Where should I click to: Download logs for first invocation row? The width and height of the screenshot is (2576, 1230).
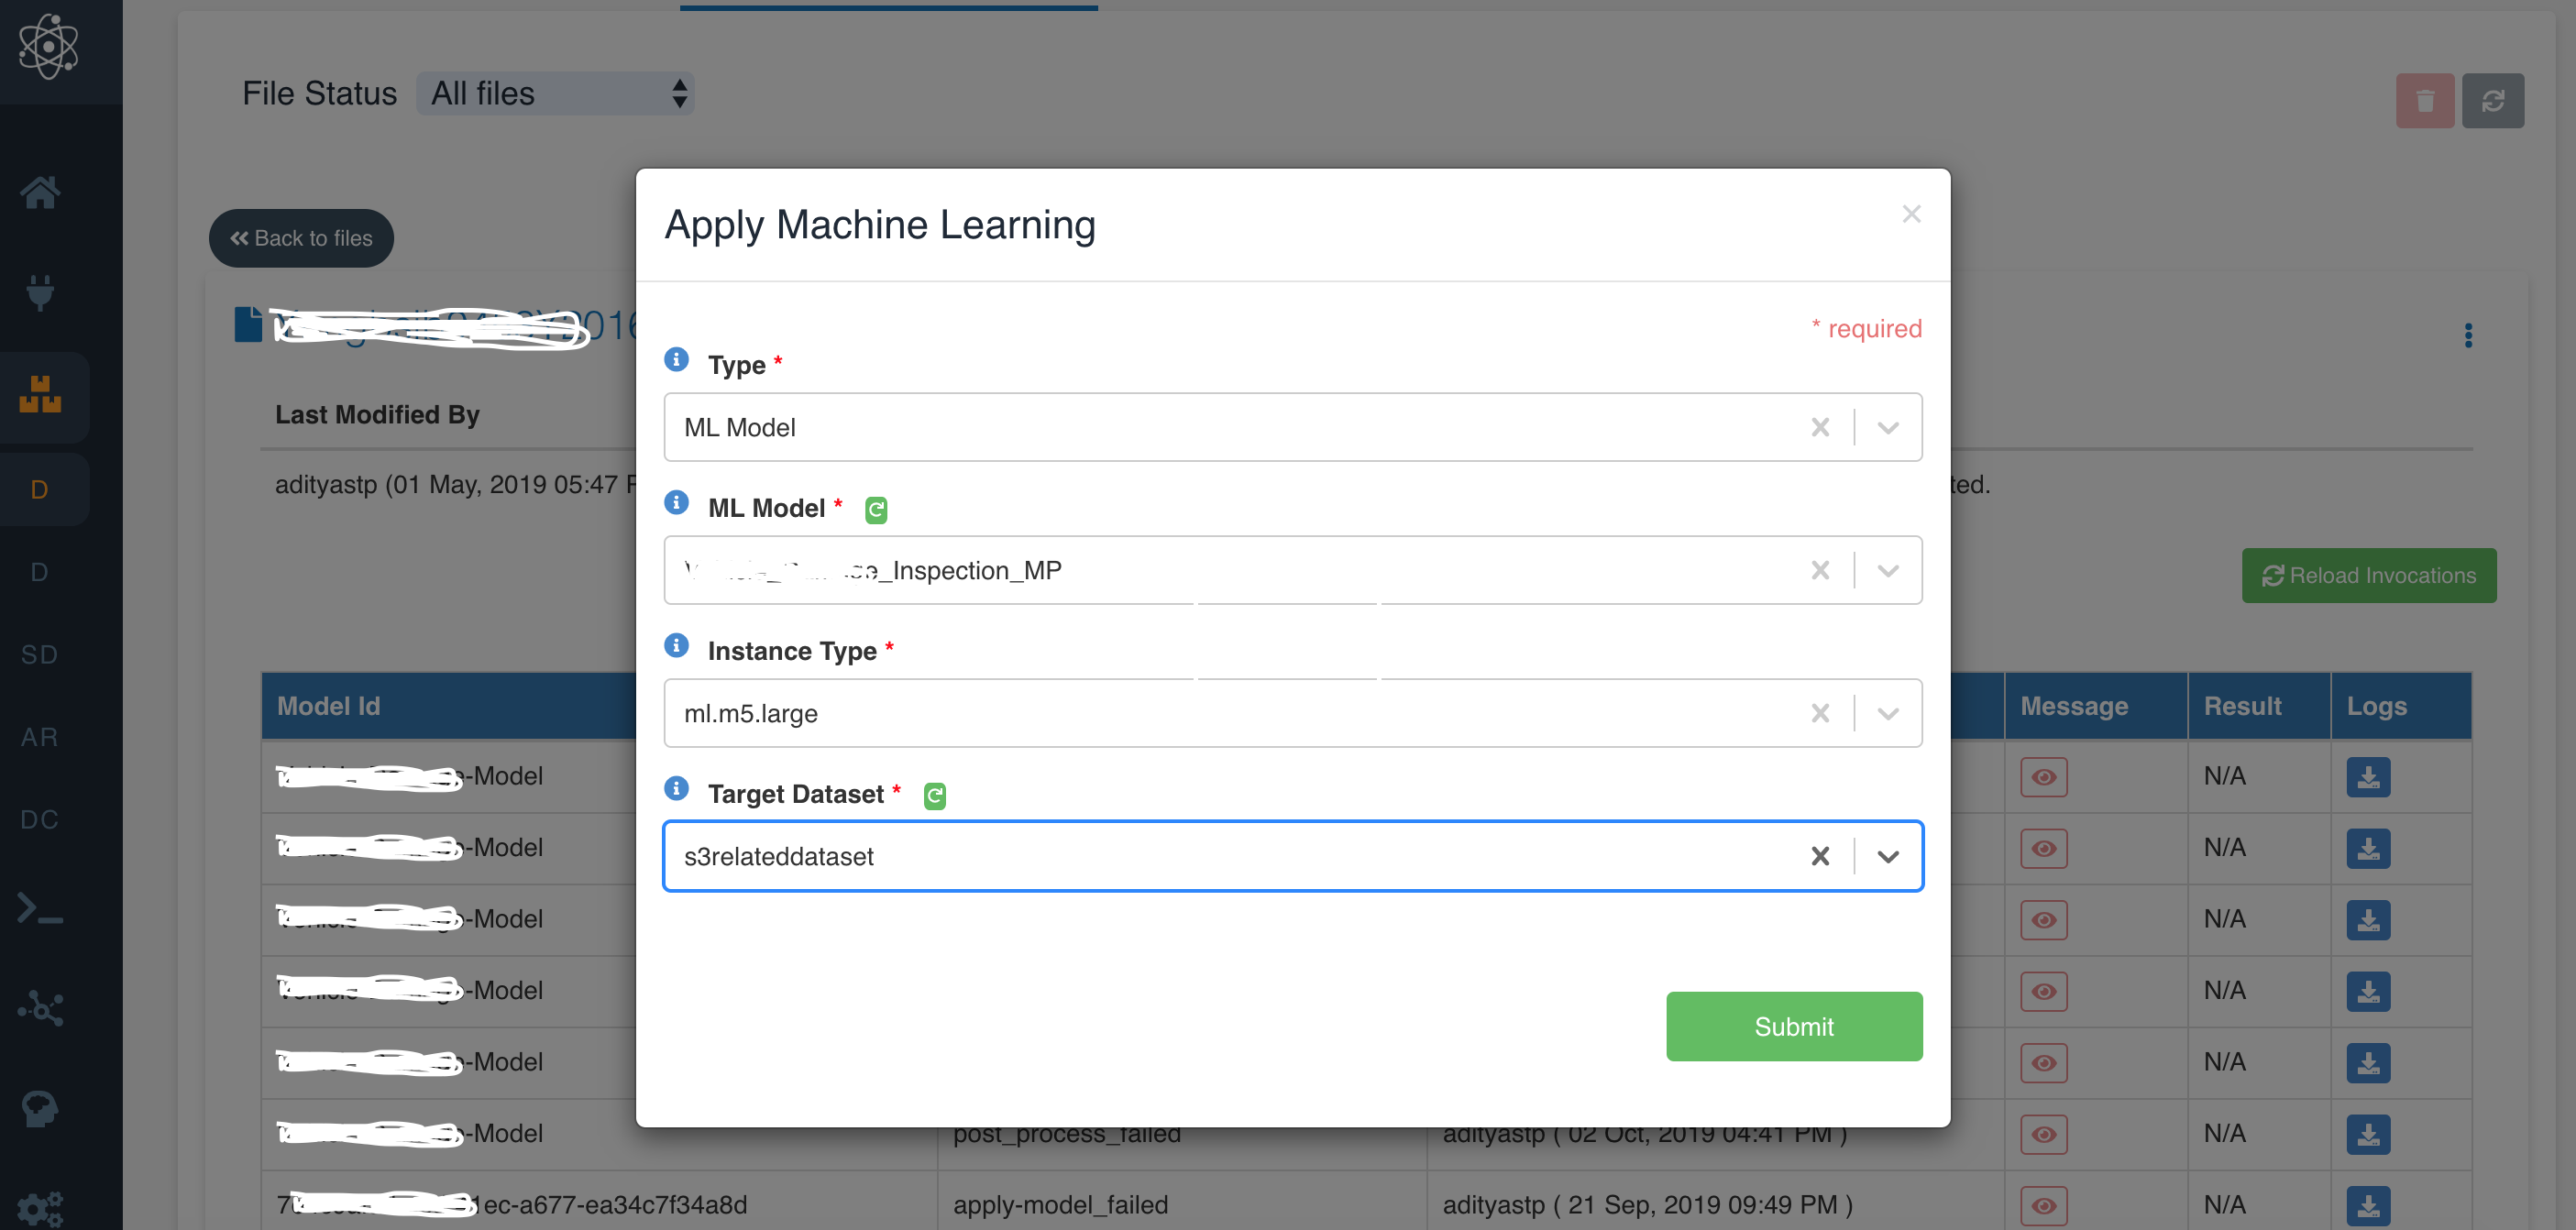click(2367, 777)
